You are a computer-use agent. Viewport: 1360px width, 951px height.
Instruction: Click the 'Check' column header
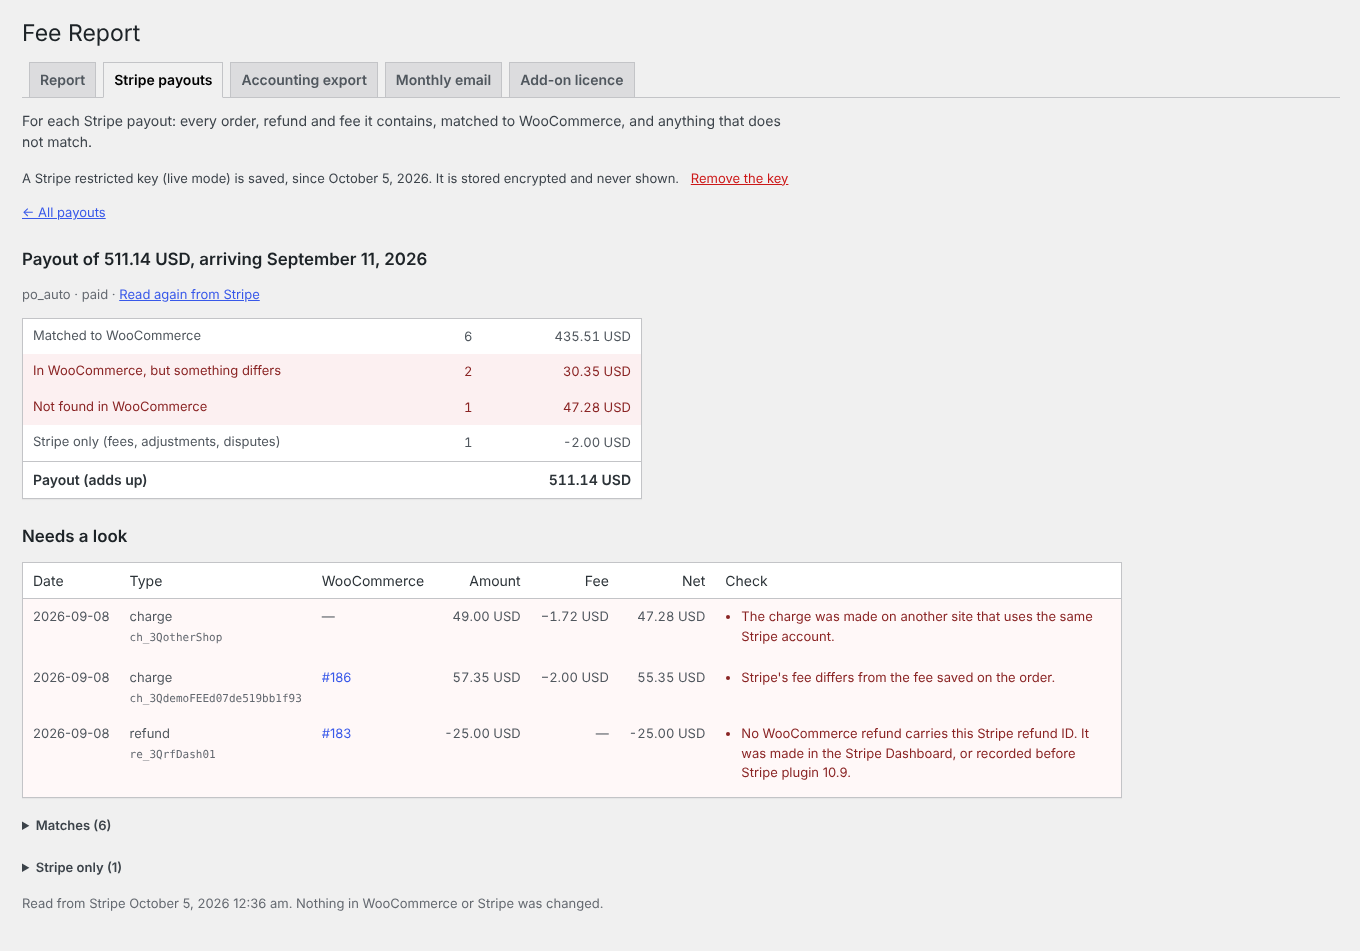click(x=746, y=581)
